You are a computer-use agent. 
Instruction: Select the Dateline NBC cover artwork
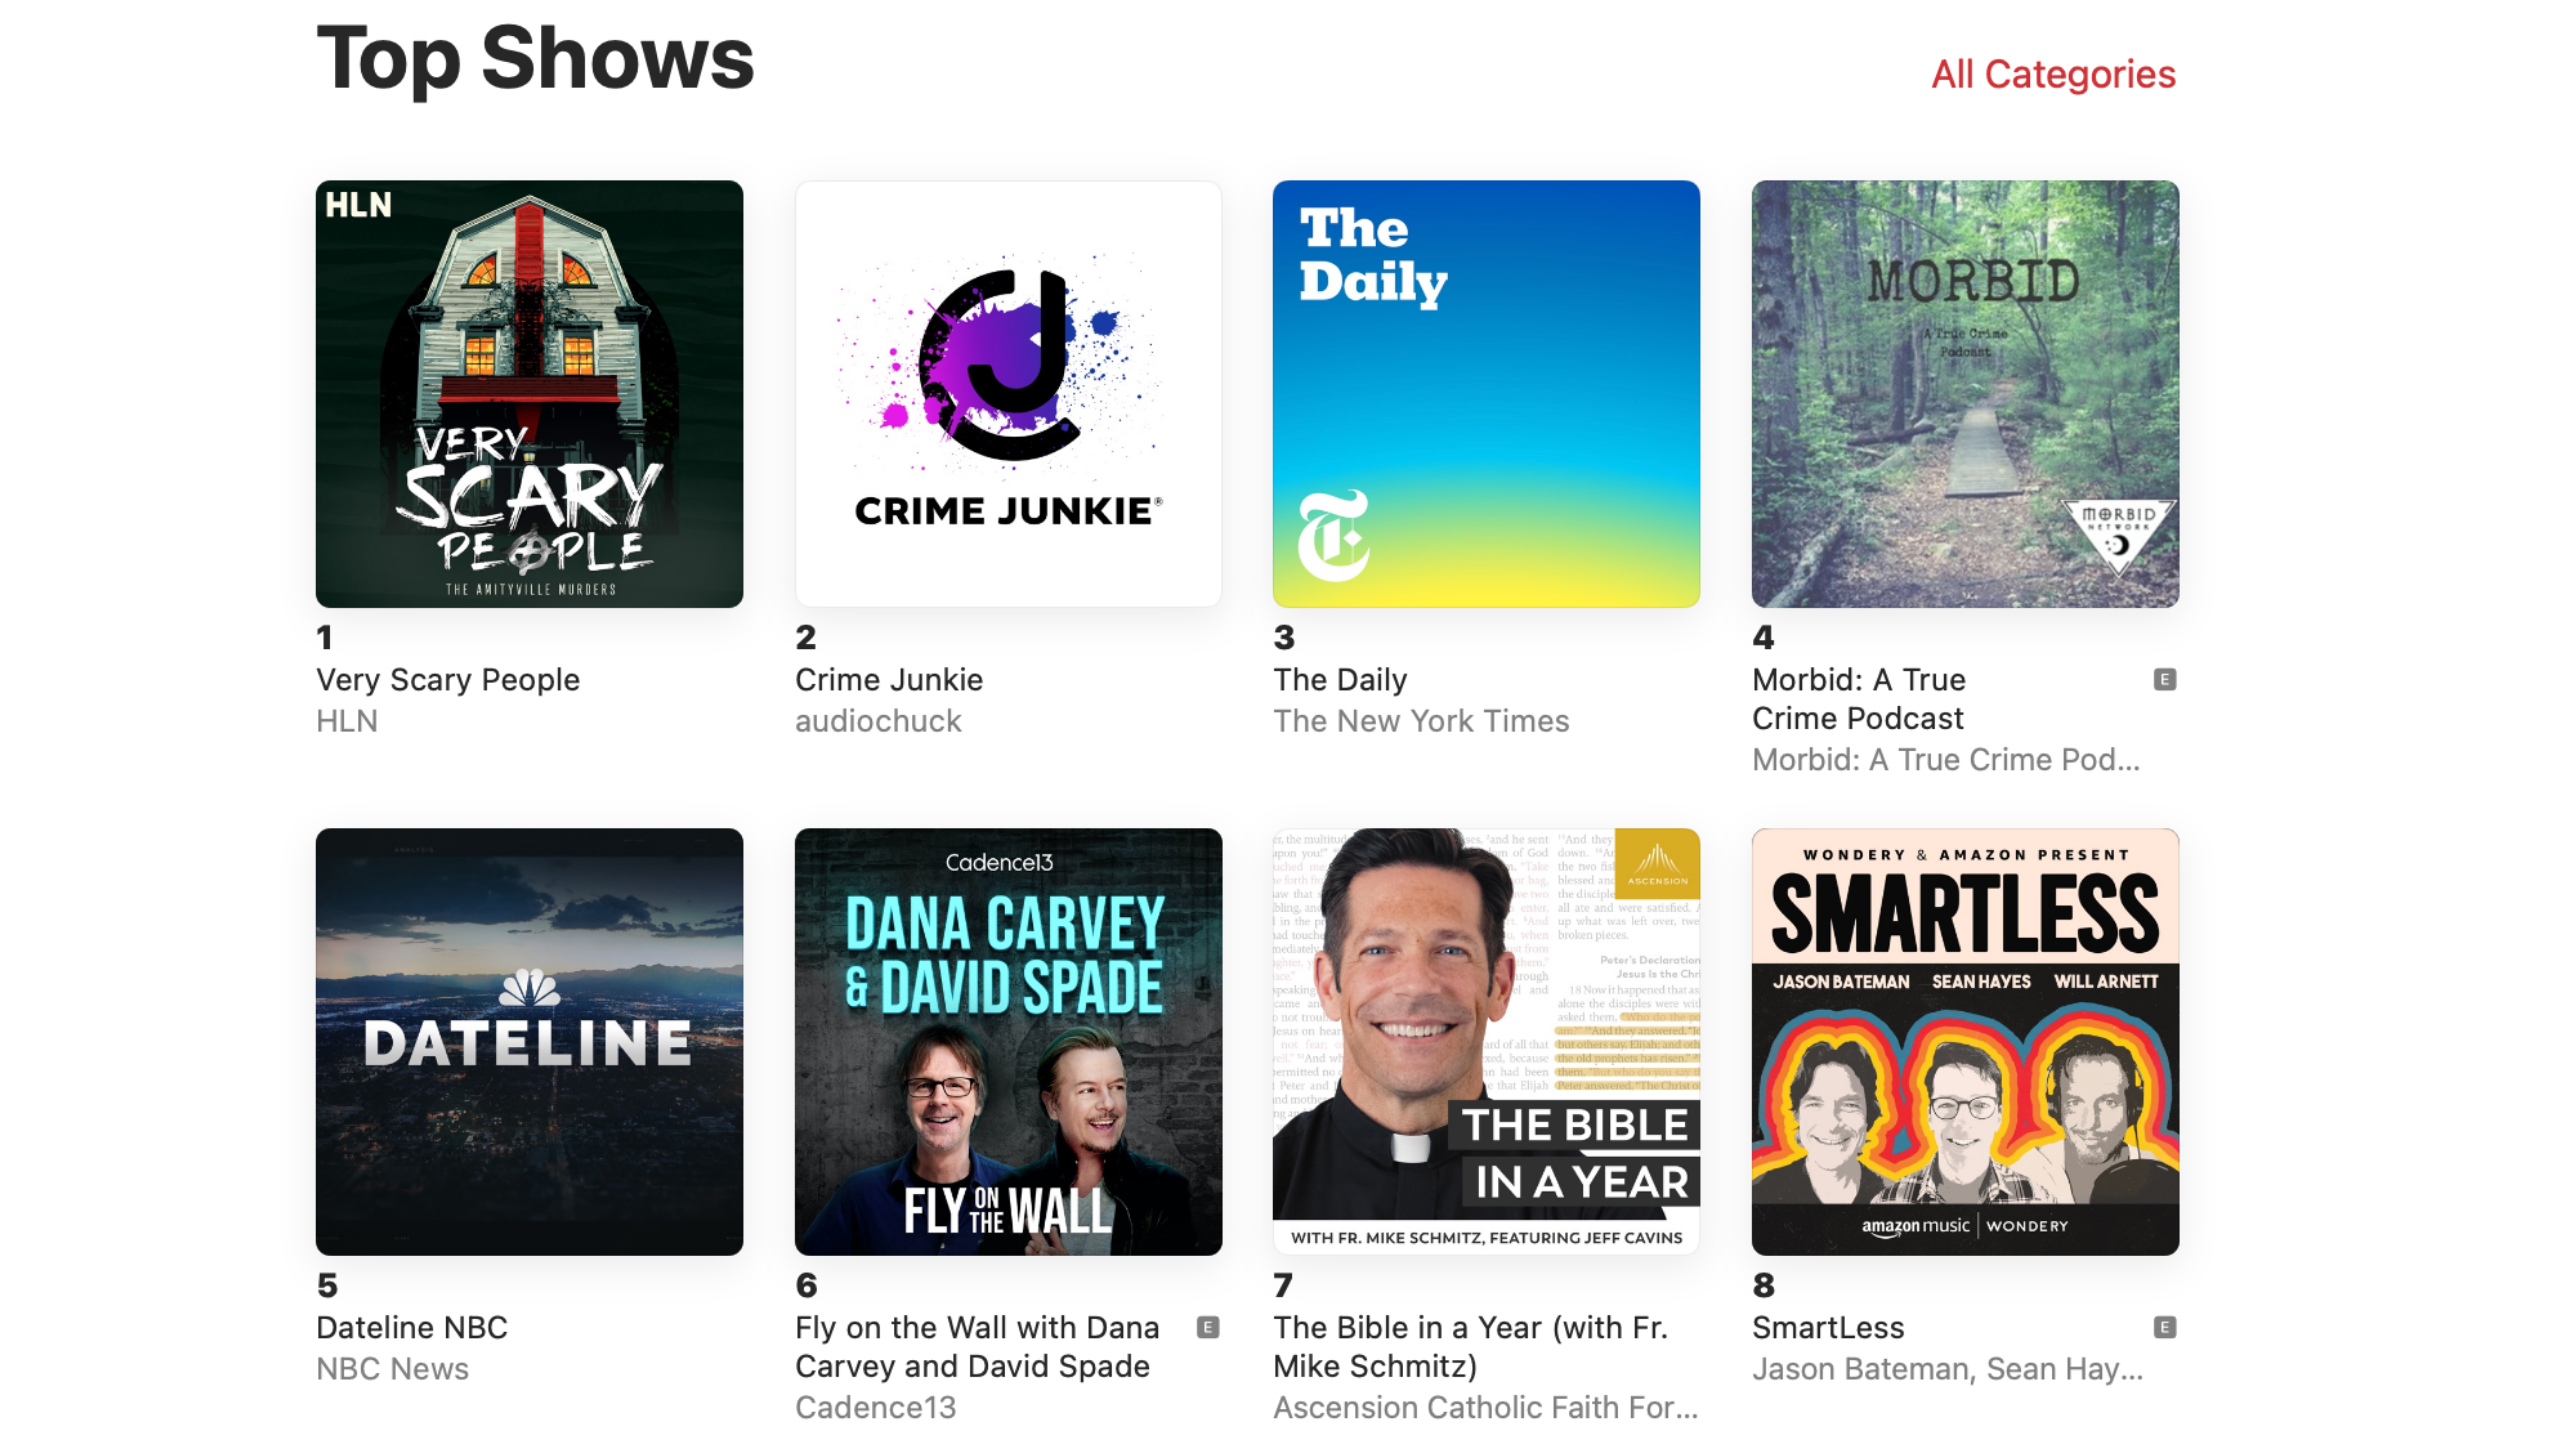[x=529, y=1042]
